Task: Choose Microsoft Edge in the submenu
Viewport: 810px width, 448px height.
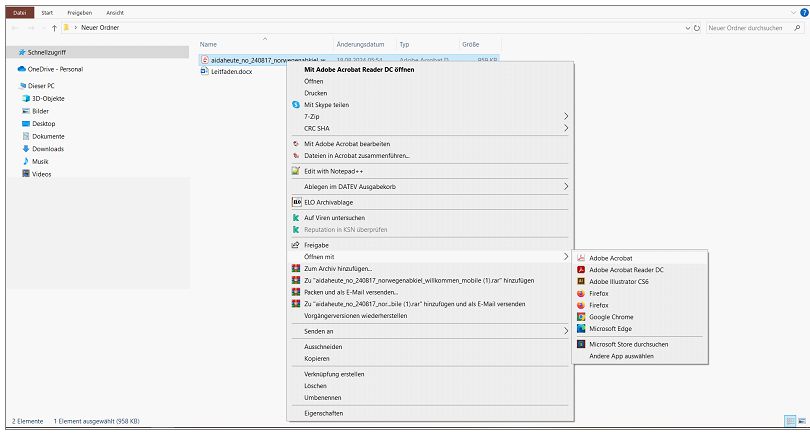Action: coord(611,328)
